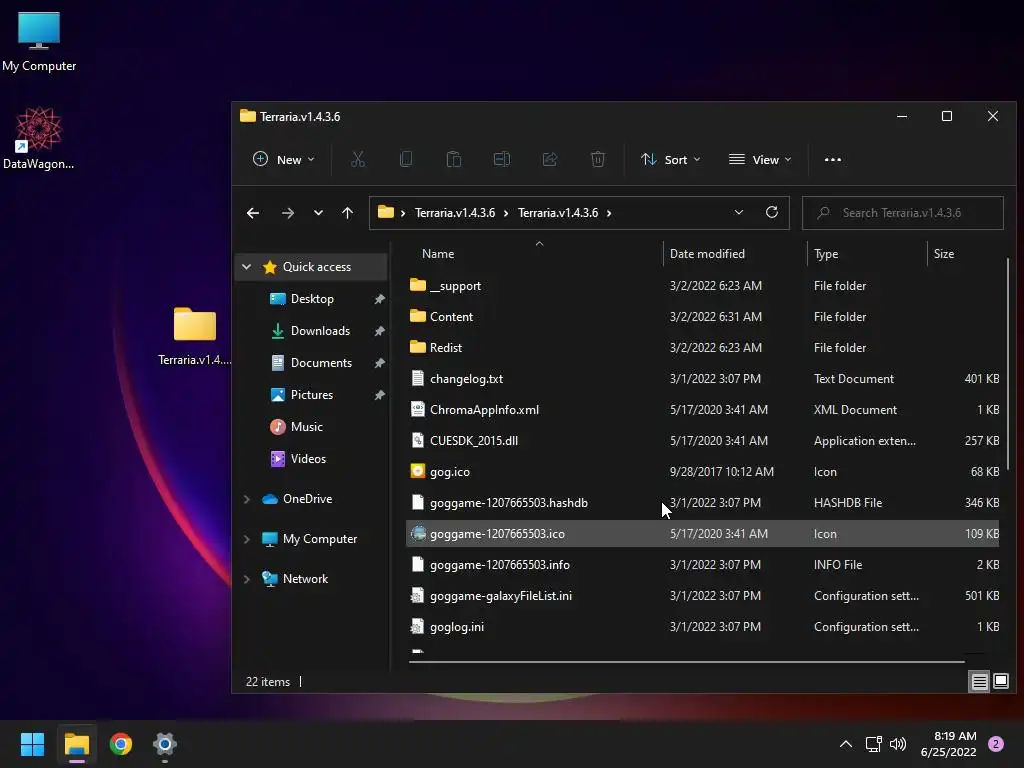Viewport: 1024px width, 768px height.
Task: Click in the Search Terraria box
Action: [x=903, y=213]
